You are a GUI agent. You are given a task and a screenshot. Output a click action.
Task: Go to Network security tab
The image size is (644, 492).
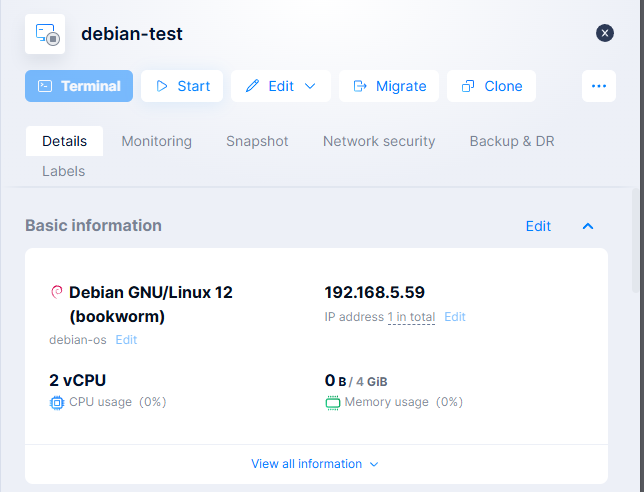pyautogui.click(x=379, y=141)
